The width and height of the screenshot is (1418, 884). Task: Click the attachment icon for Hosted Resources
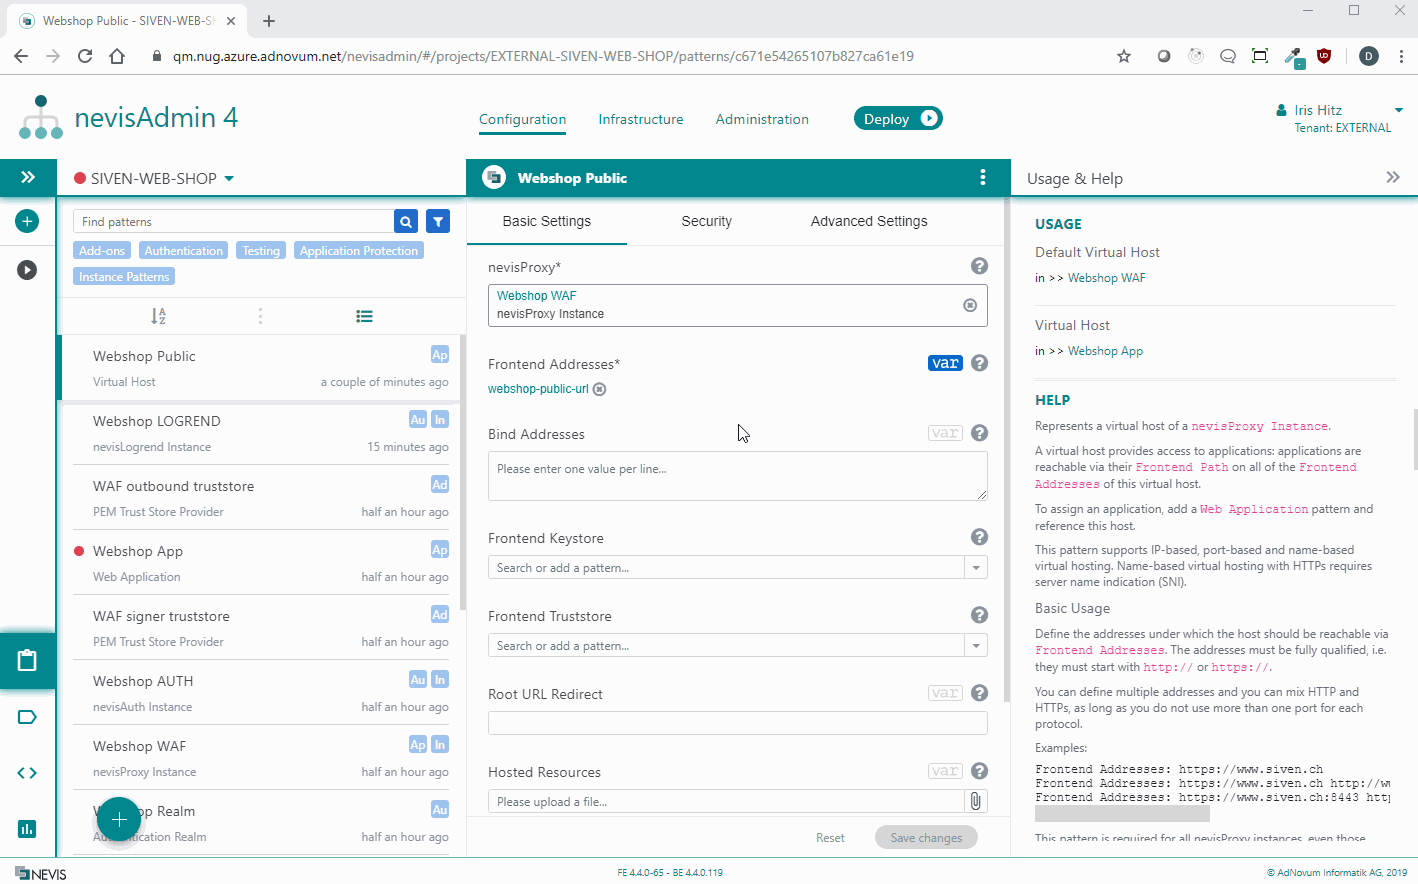pyautogui.click(x=975, y=801)
